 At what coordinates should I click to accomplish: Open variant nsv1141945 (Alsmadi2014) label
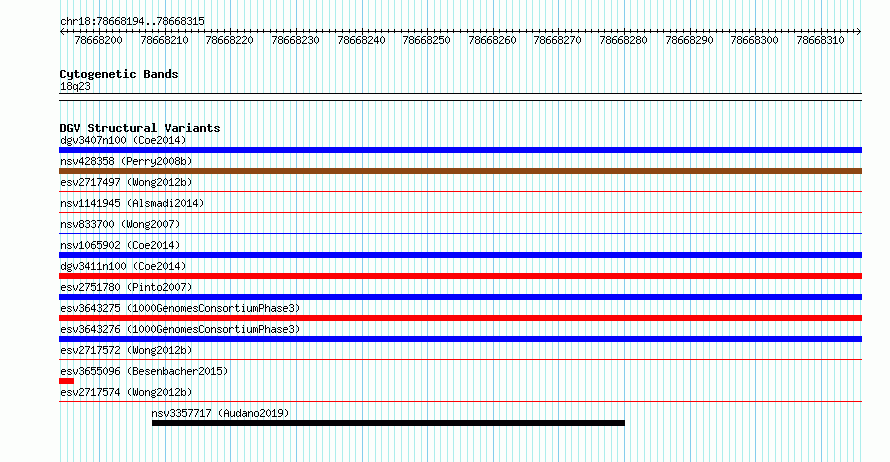pyautogui.click(x=132, y=203)
